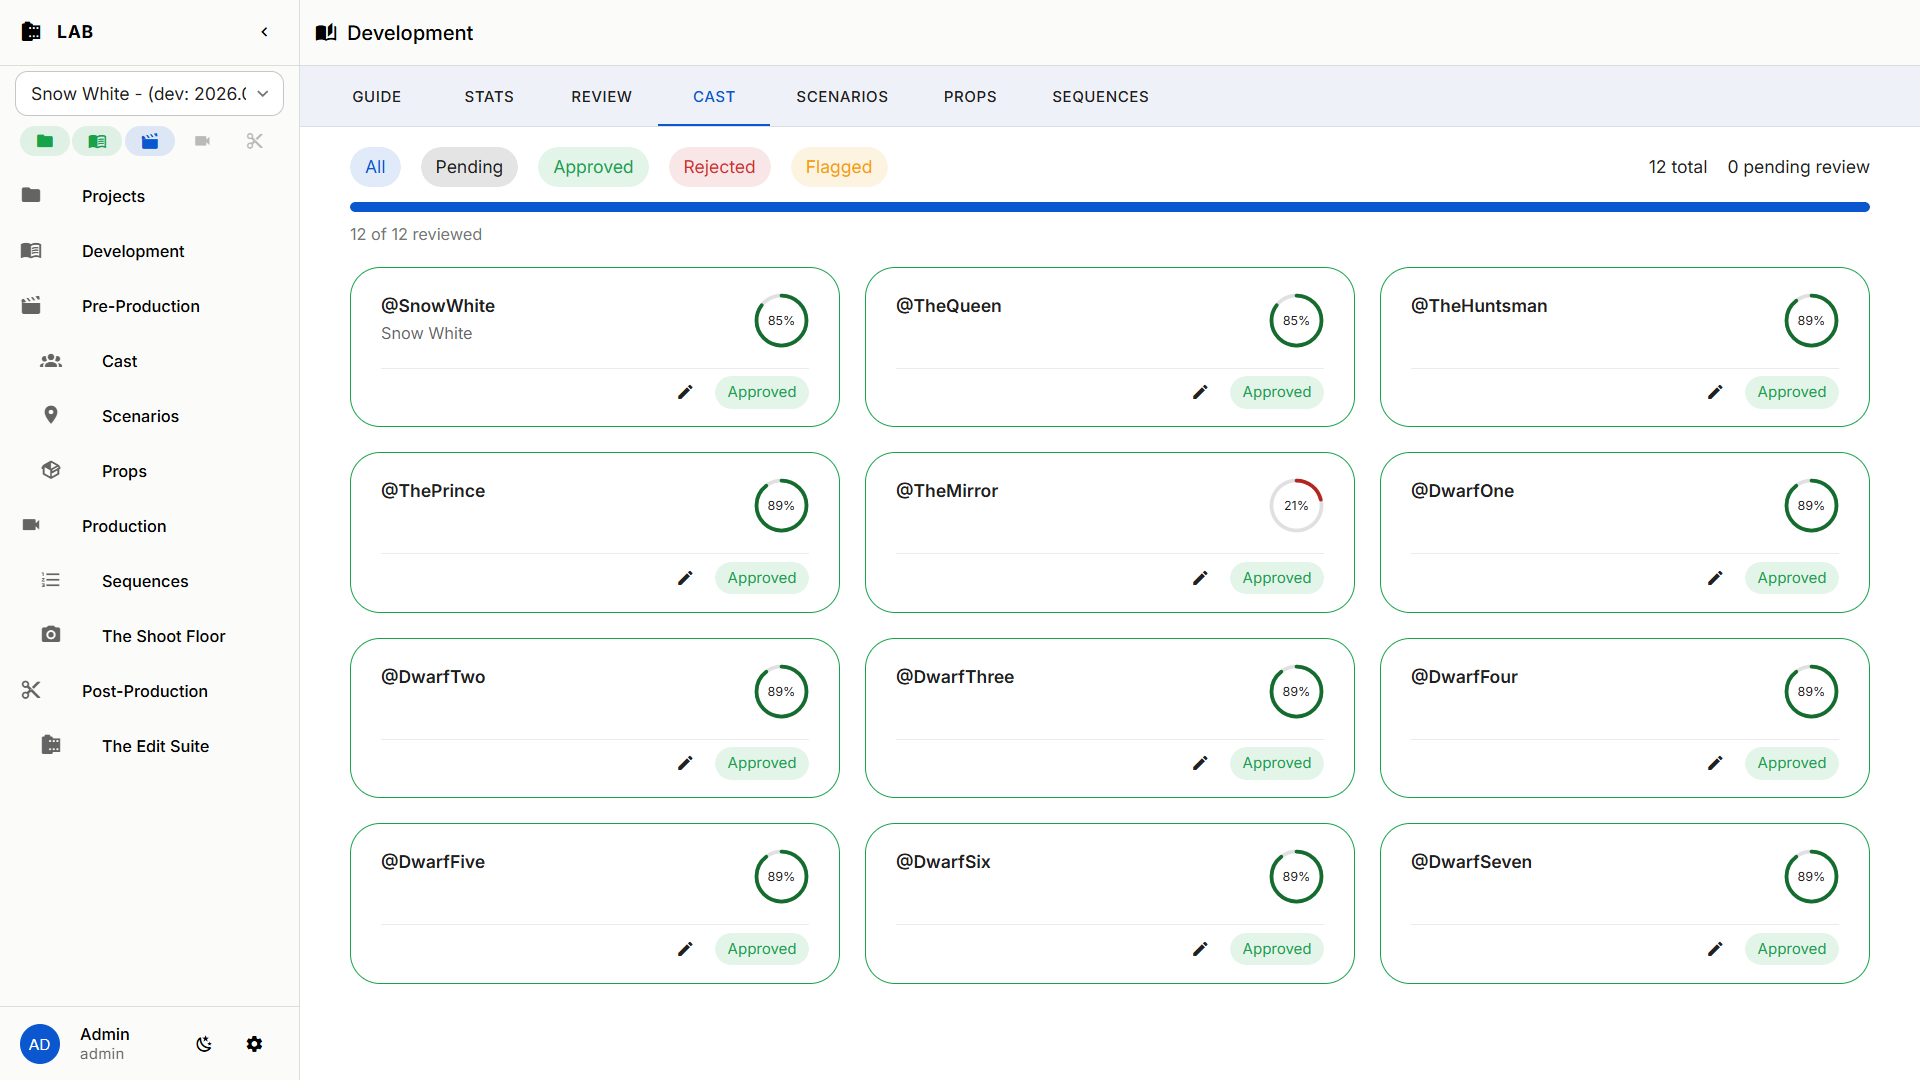Edit @TheQueen with the pencil icon
This screenshot has width=1920, height=1080.
tap(1200, 392)
